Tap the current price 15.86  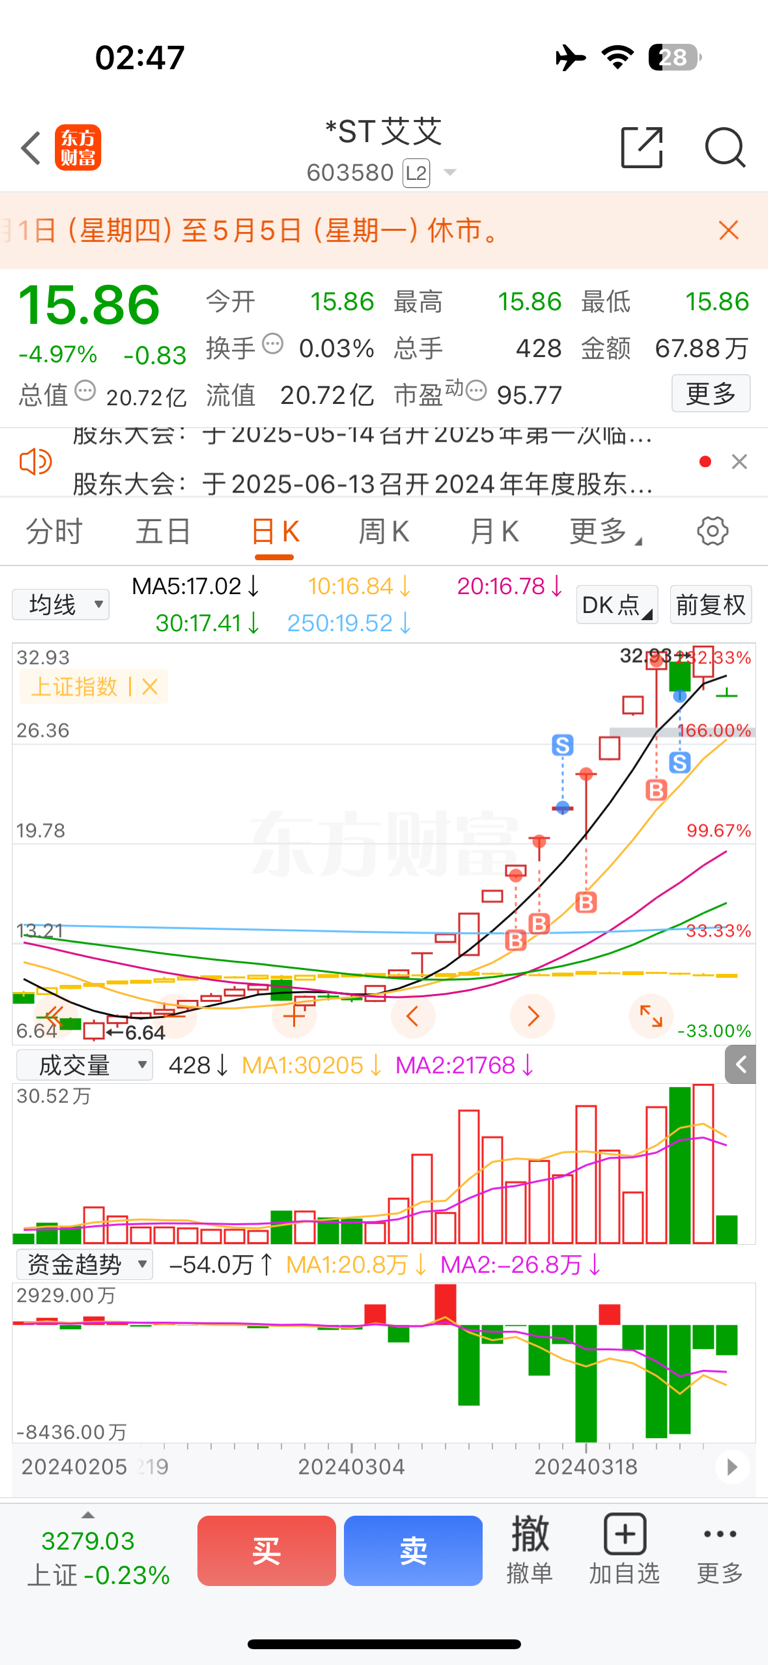[x=89, y=305]
